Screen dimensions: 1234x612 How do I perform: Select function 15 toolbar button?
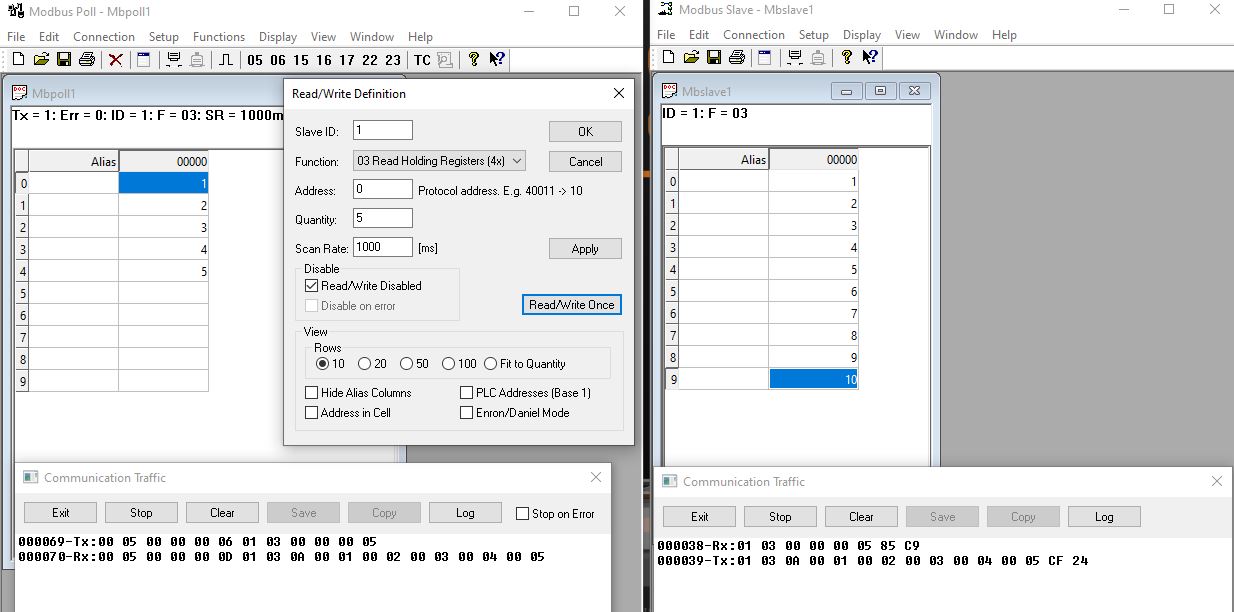click(301, 60)
